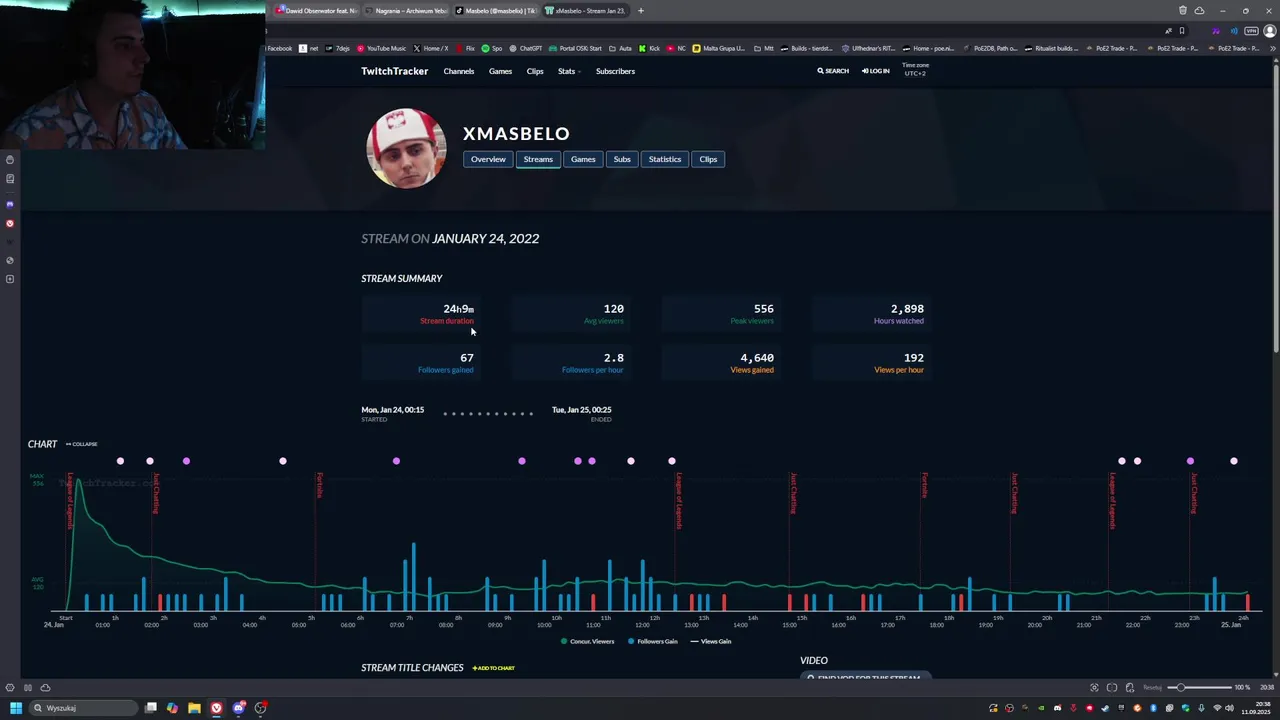Click the 4,640 views gained value
Screen dimensions: 1280x720
(x=757, y=358)
